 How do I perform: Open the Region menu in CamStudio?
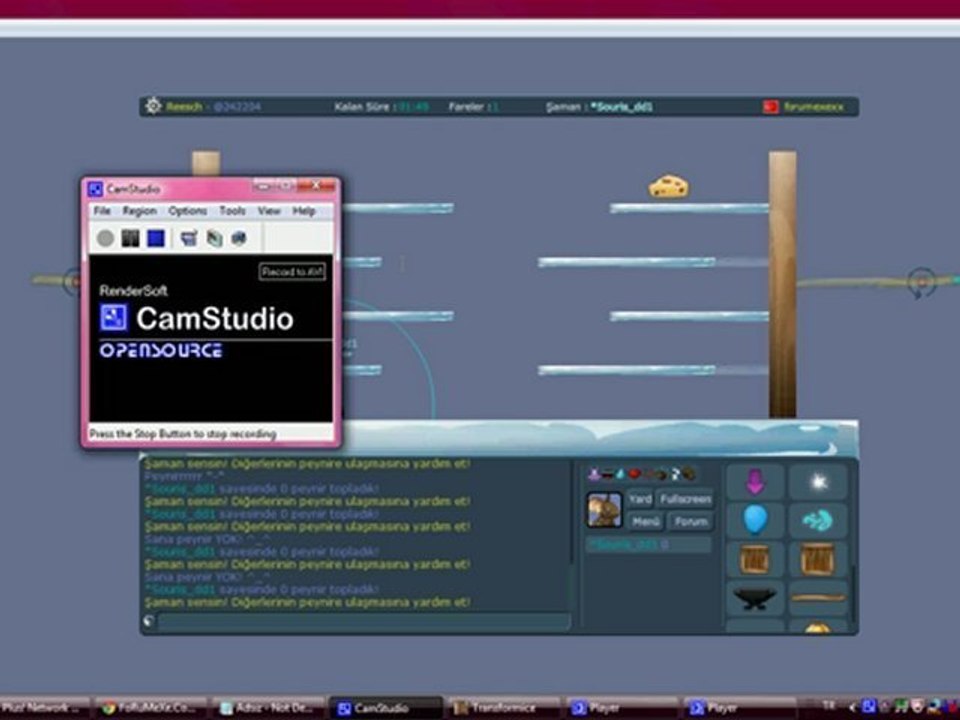tap(140, 211)
